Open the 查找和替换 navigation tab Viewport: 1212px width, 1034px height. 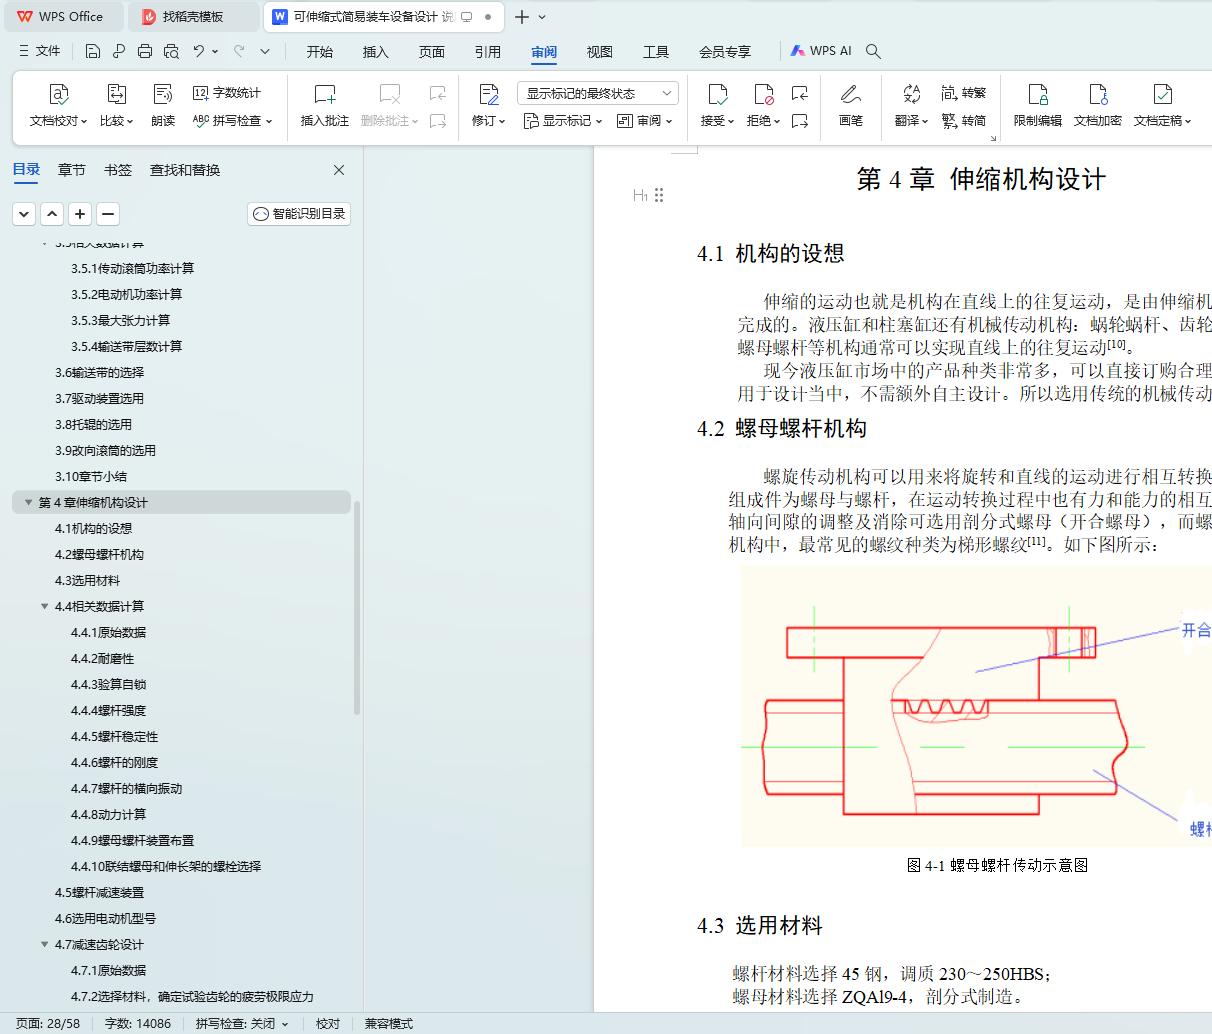pyautogui.click(x=185, y=170)
